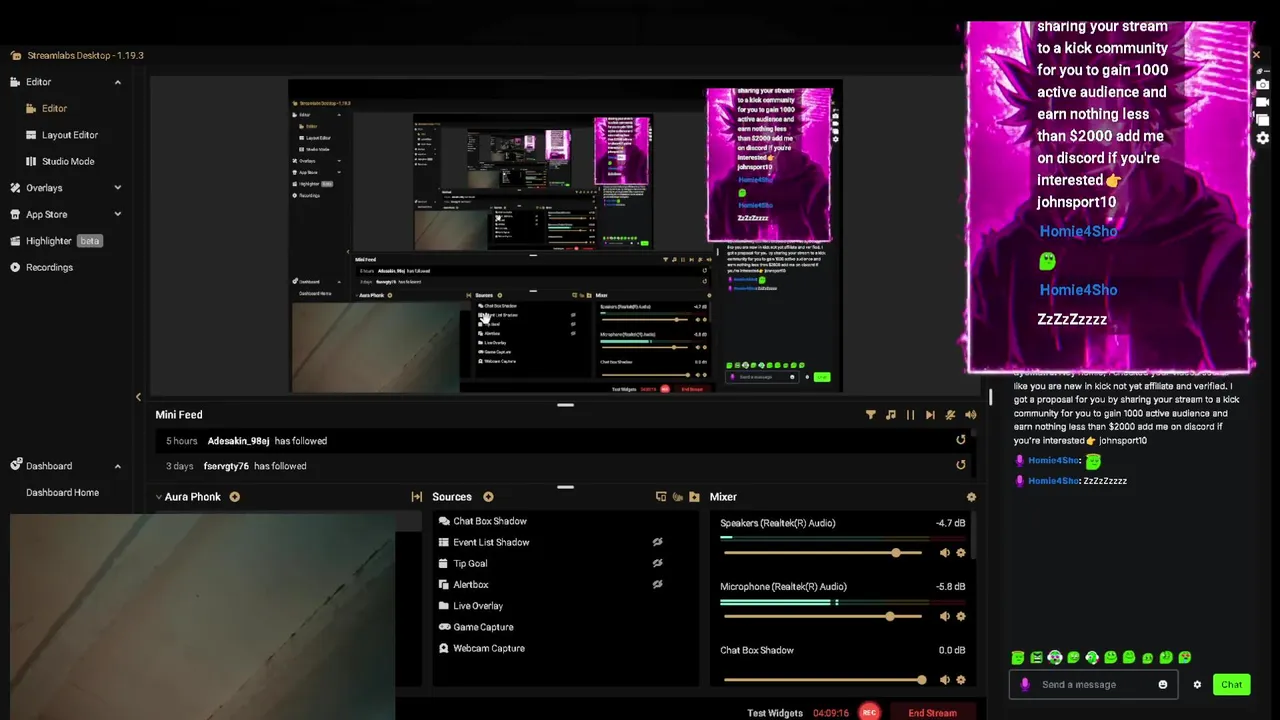Click the first icon right of Sources header
Screen dimensions: 1280x720
click(661, 497)
